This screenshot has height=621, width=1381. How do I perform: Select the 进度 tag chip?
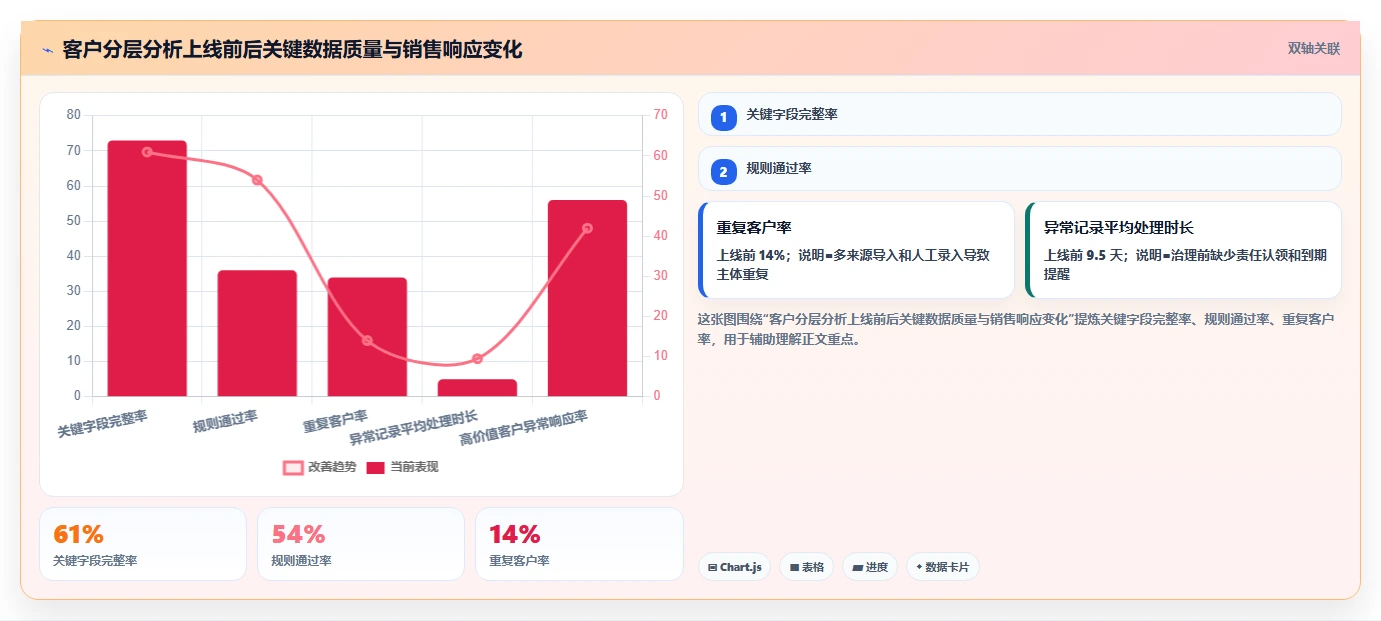pos(870,567)
